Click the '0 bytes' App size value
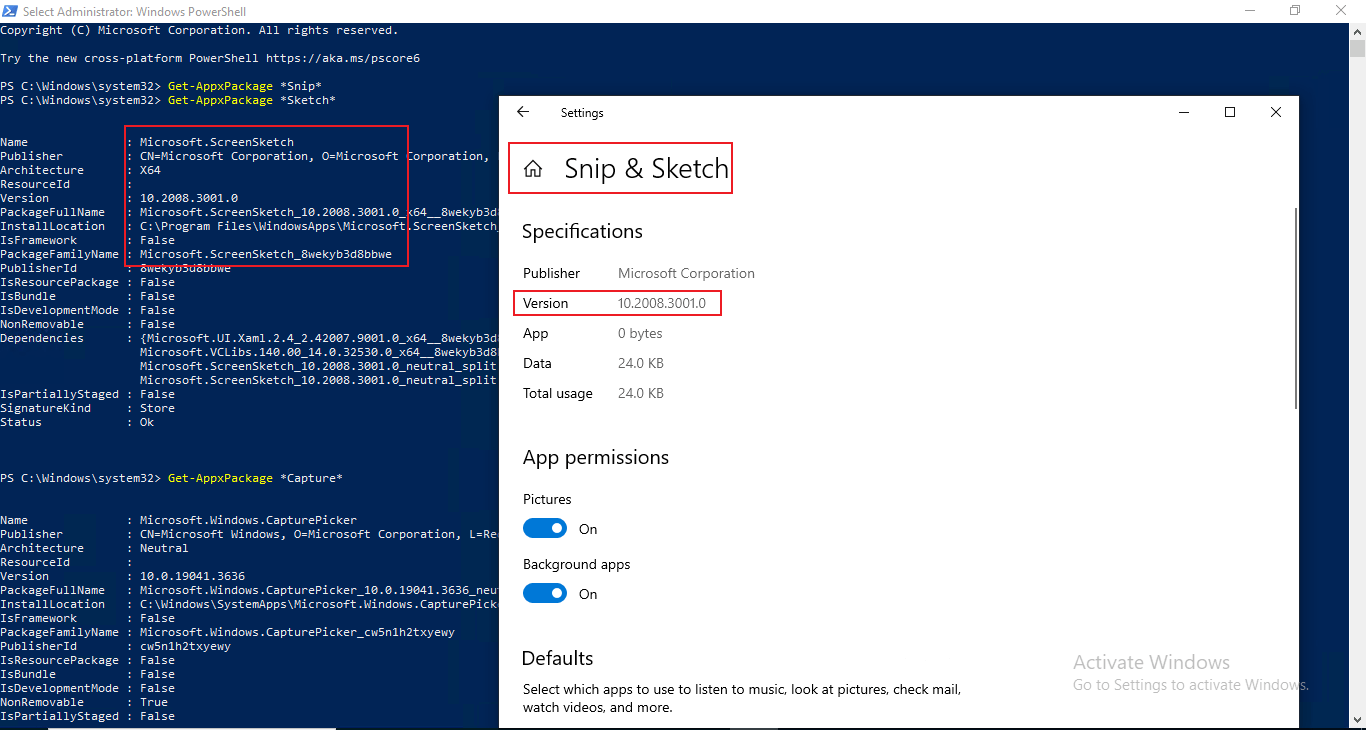 (x=640, y=333)
